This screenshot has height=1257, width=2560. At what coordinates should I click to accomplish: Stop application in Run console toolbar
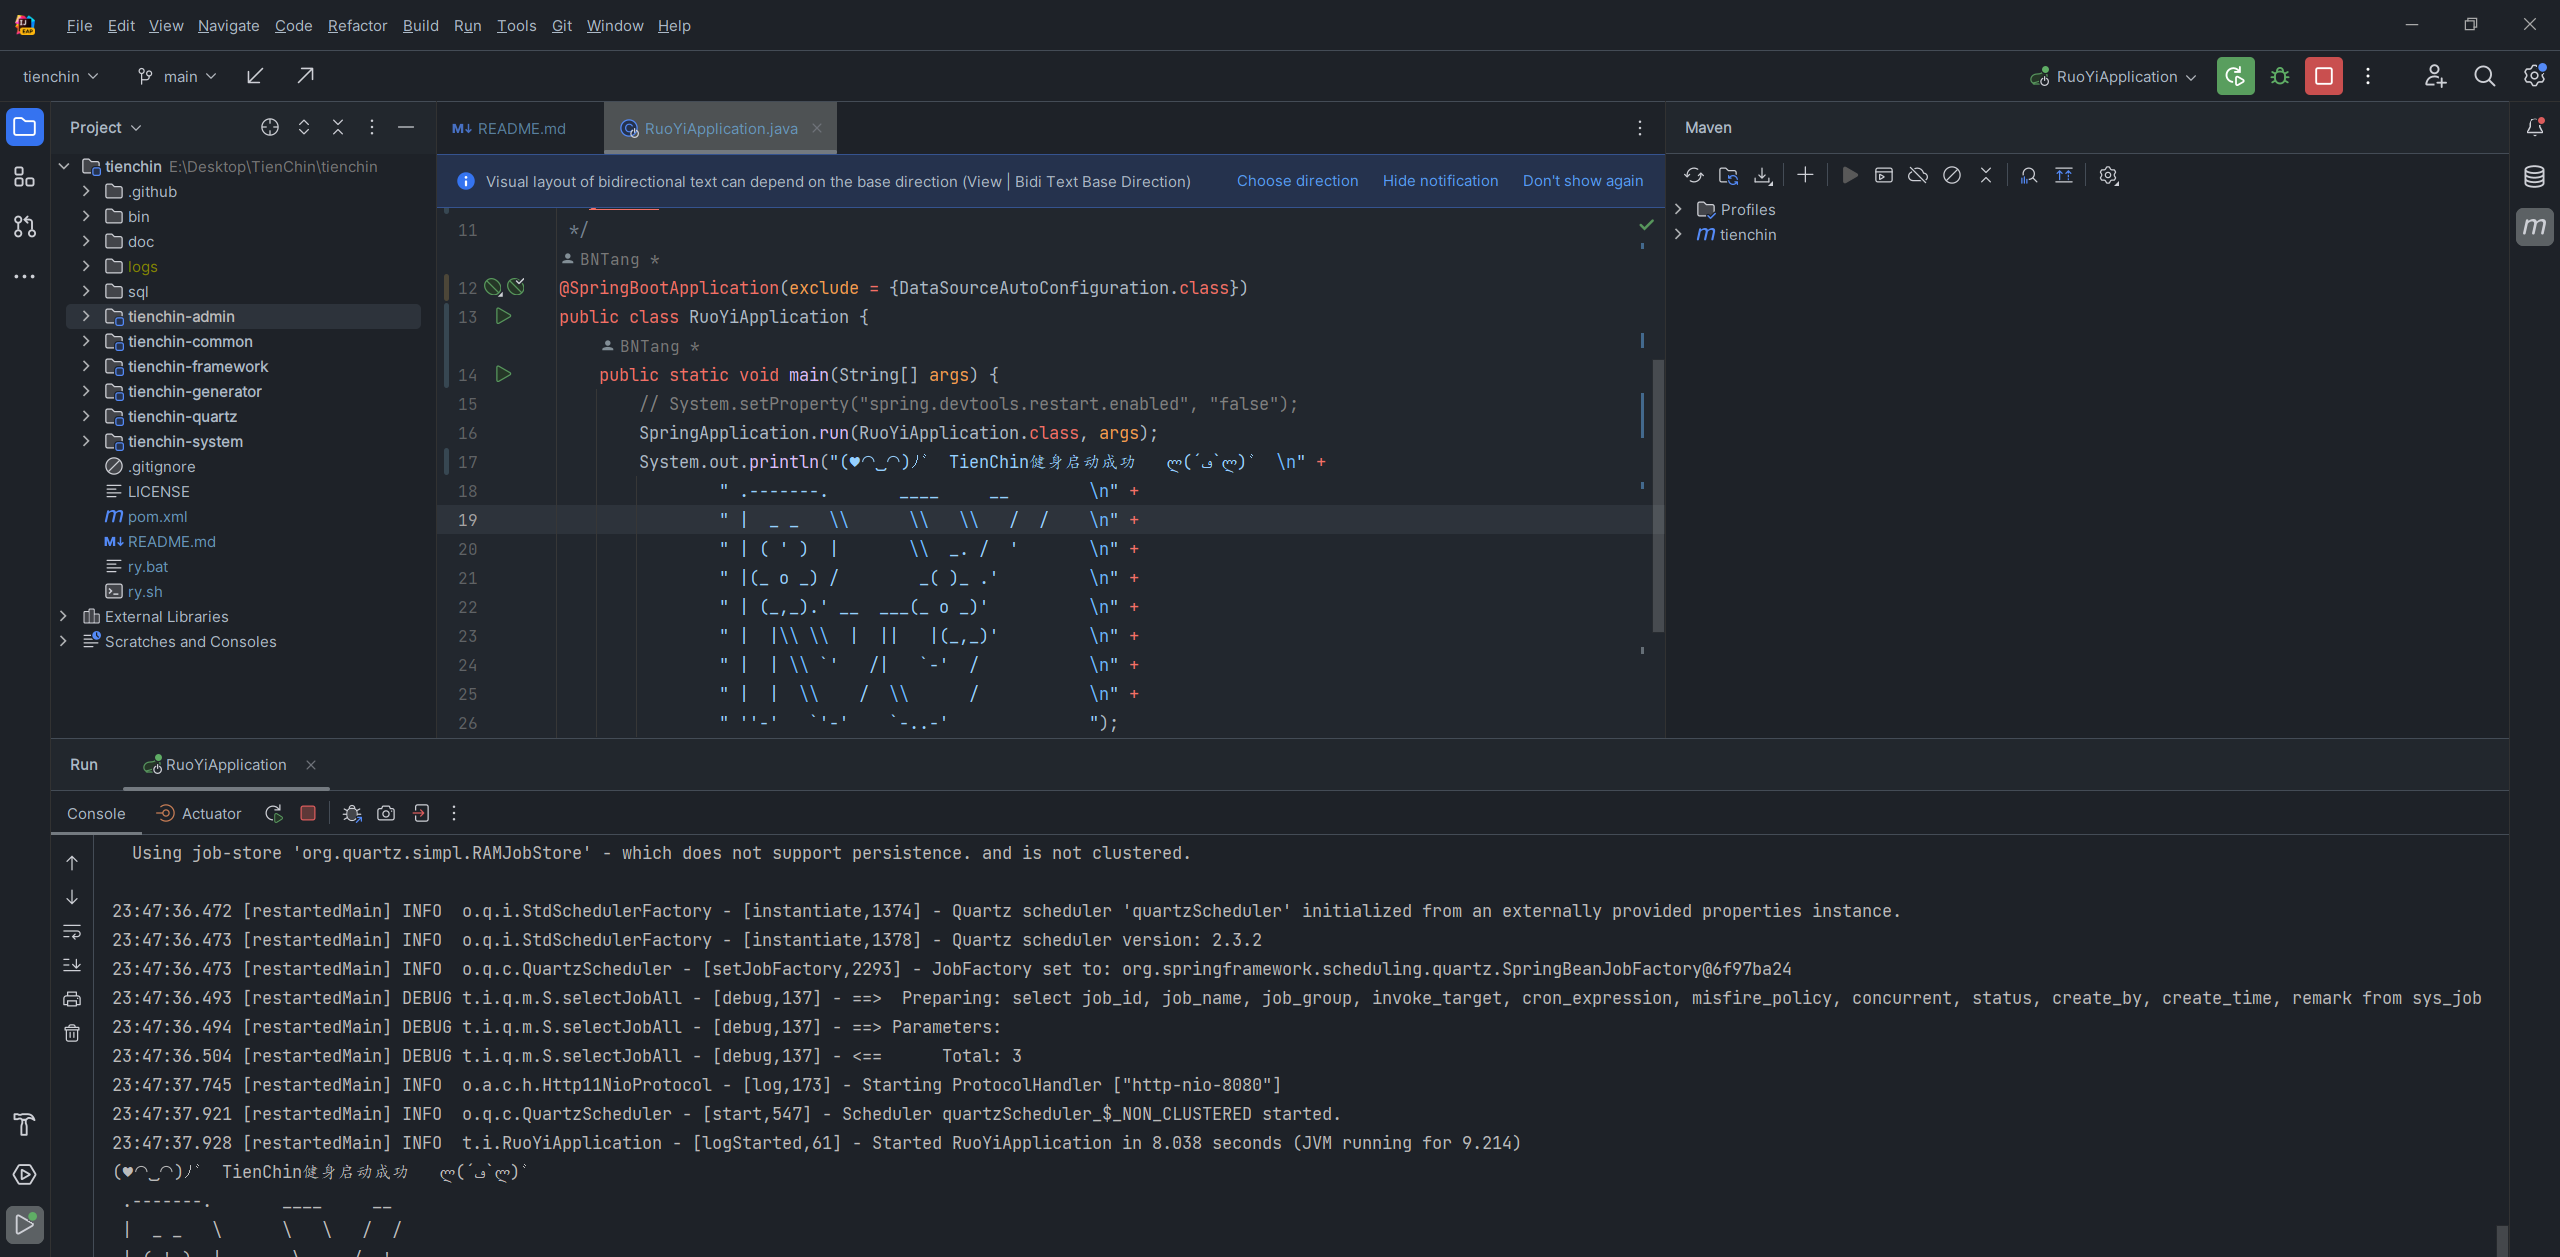(x=308, y=813)
